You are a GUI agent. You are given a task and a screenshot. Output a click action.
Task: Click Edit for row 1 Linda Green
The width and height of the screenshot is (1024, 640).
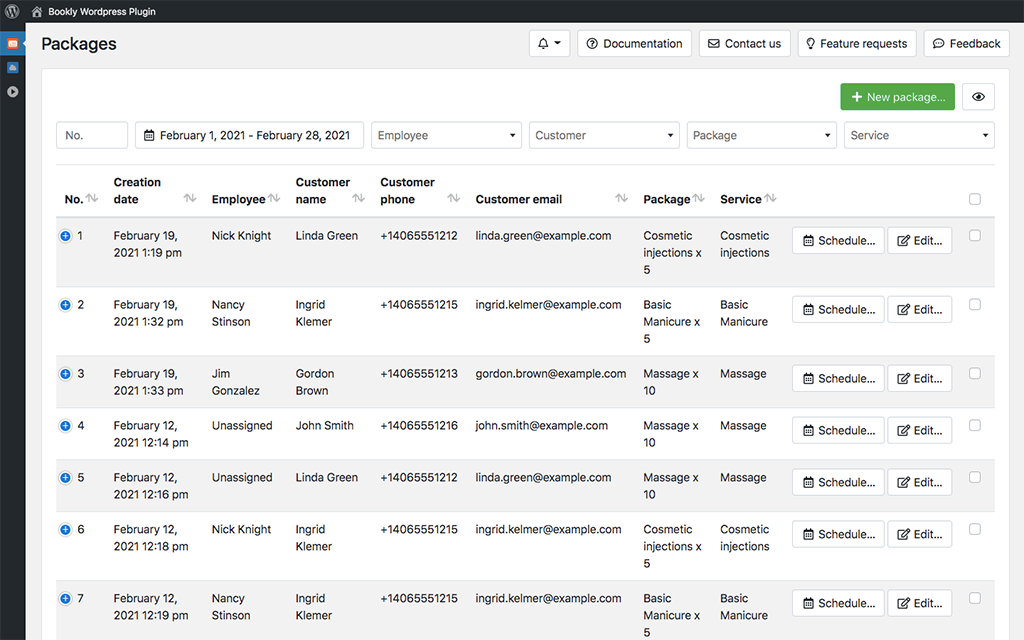pos(920,240)
